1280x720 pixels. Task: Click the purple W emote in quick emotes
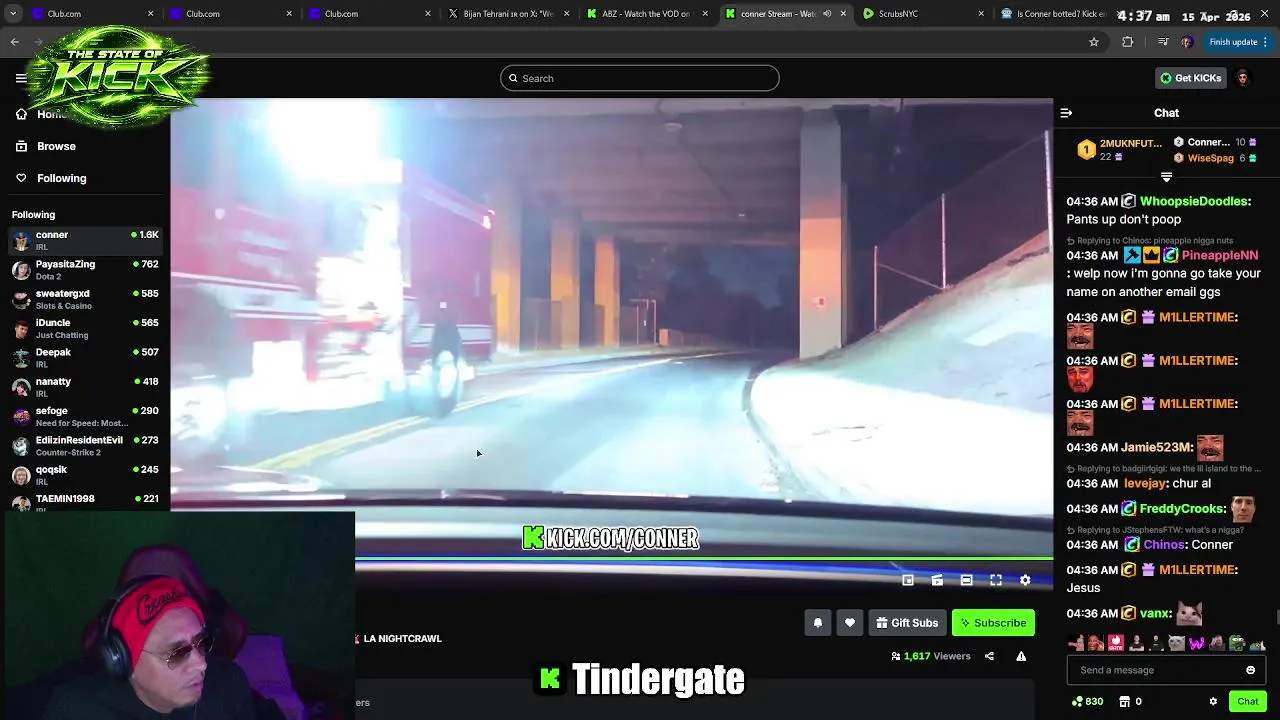pyautogui.click(x=1196, y=643)
